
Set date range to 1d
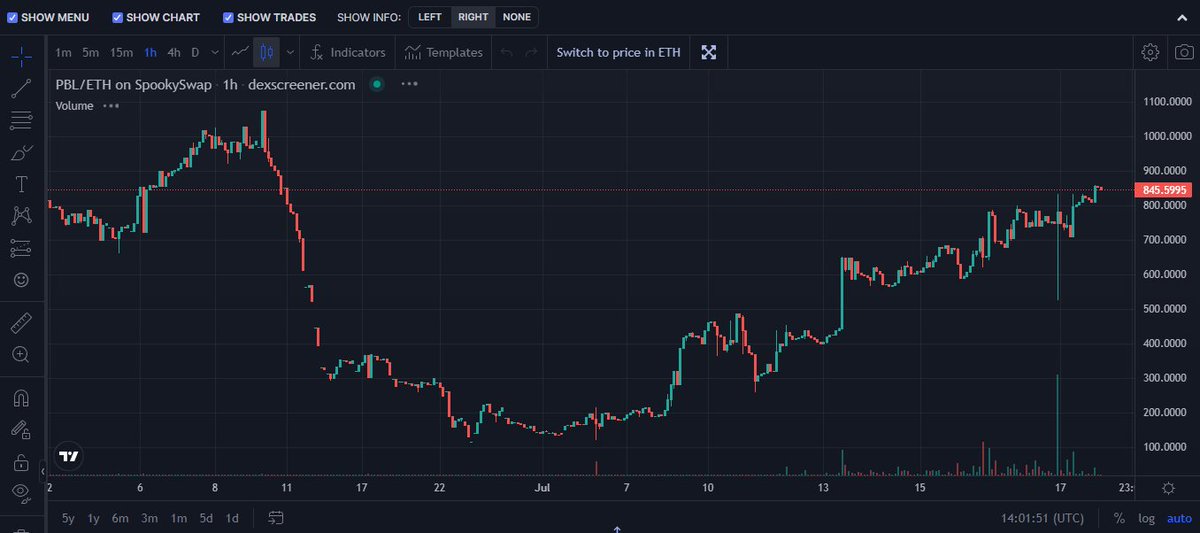pos(231,518)
